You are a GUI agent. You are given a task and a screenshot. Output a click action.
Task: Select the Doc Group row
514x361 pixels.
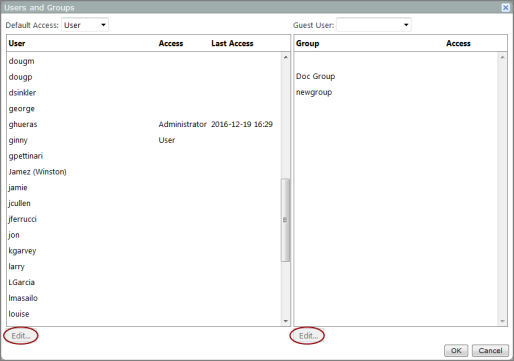coord(396,76)
